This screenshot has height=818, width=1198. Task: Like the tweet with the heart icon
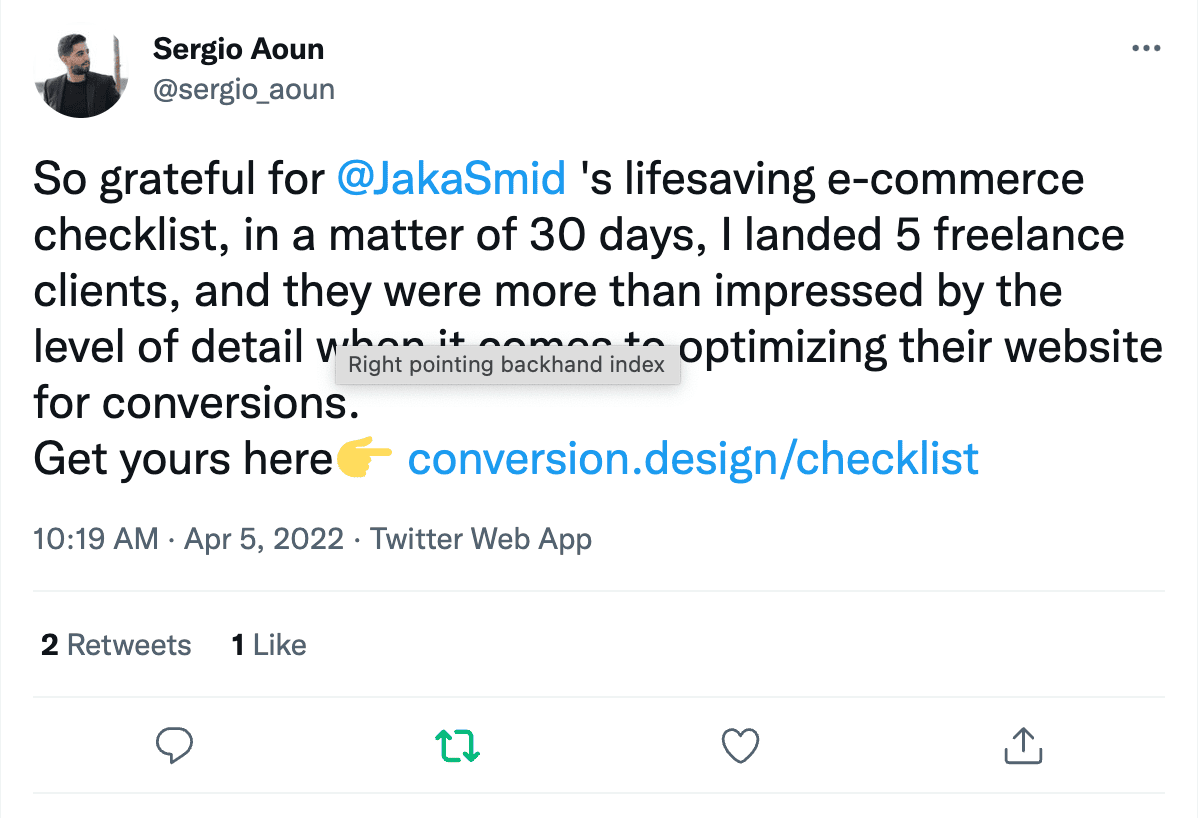pyautogui.click(x=740, y=745)
